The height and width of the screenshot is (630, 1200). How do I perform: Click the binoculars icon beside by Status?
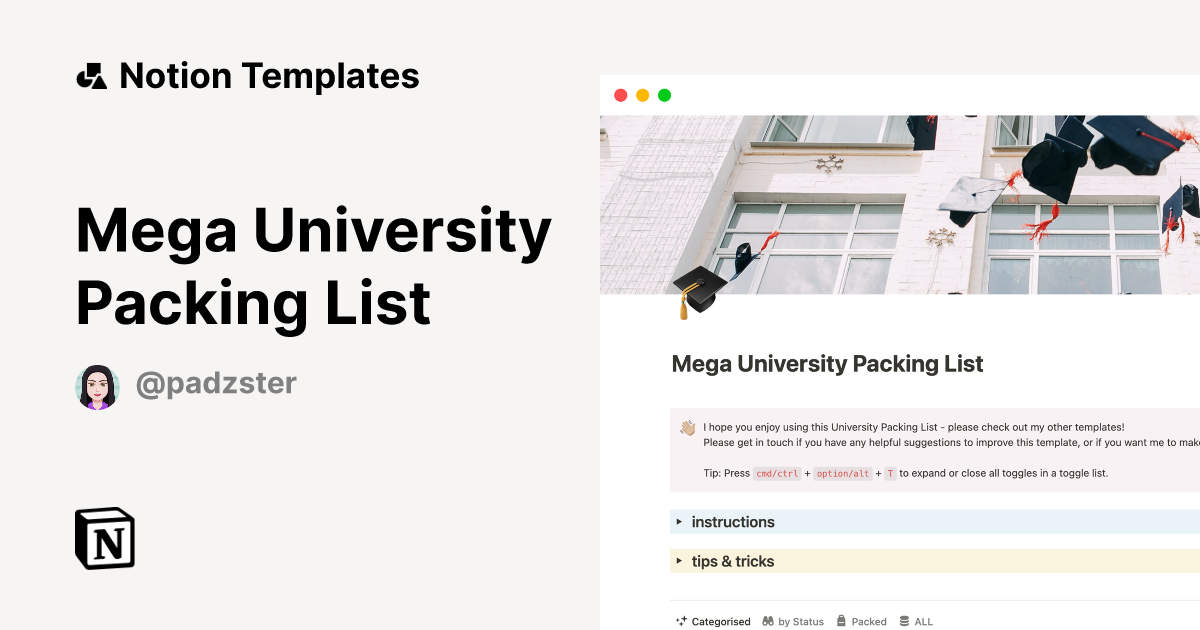point(768,621)
